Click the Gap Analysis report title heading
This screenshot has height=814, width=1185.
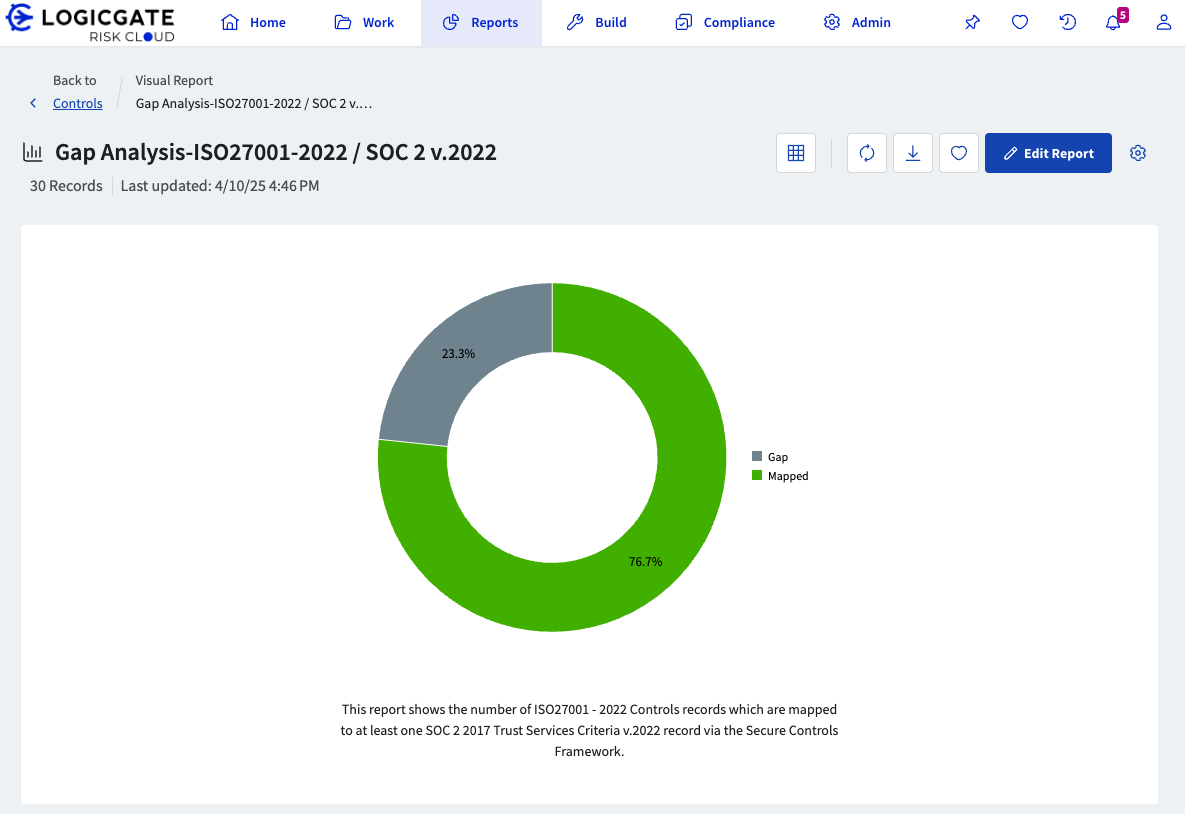pyautogui.click(x=276, y=152)
